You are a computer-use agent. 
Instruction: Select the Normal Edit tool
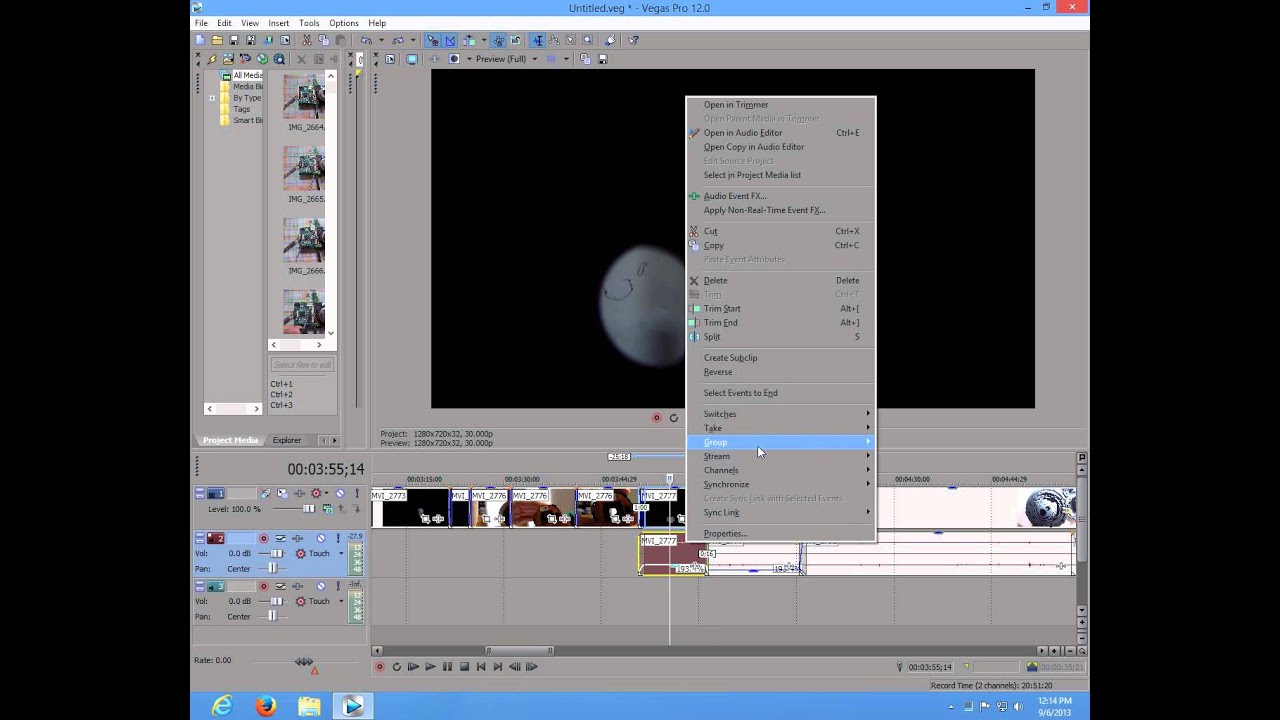point(537,40)
